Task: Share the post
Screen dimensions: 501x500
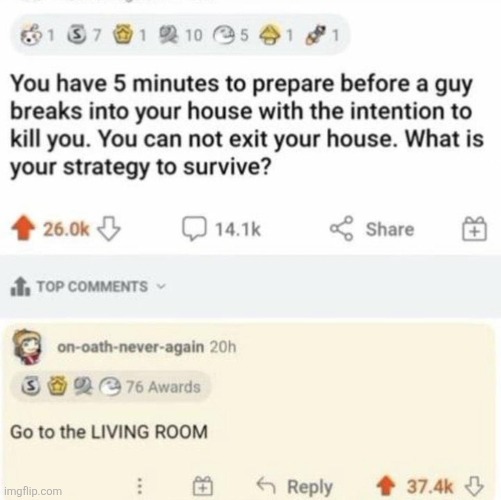Action: [x=372, y=229]
